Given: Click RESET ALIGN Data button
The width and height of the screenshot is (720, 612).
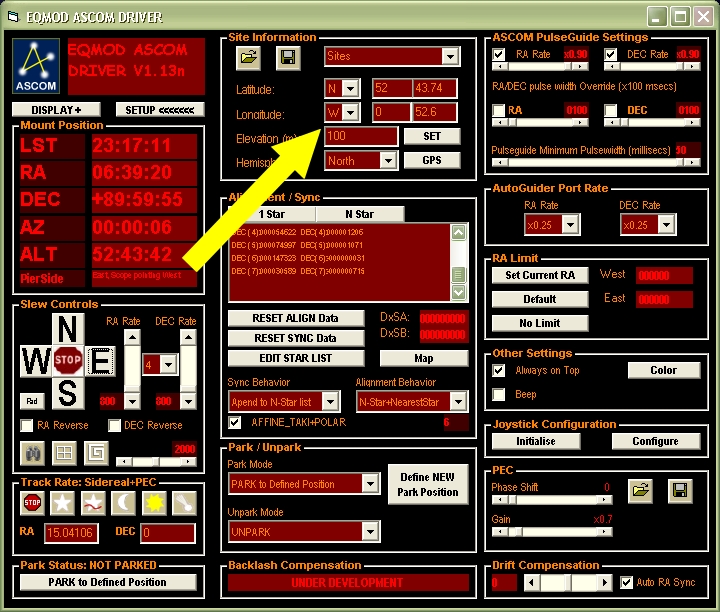Looking at the screenshot, I should click(296, 318).
